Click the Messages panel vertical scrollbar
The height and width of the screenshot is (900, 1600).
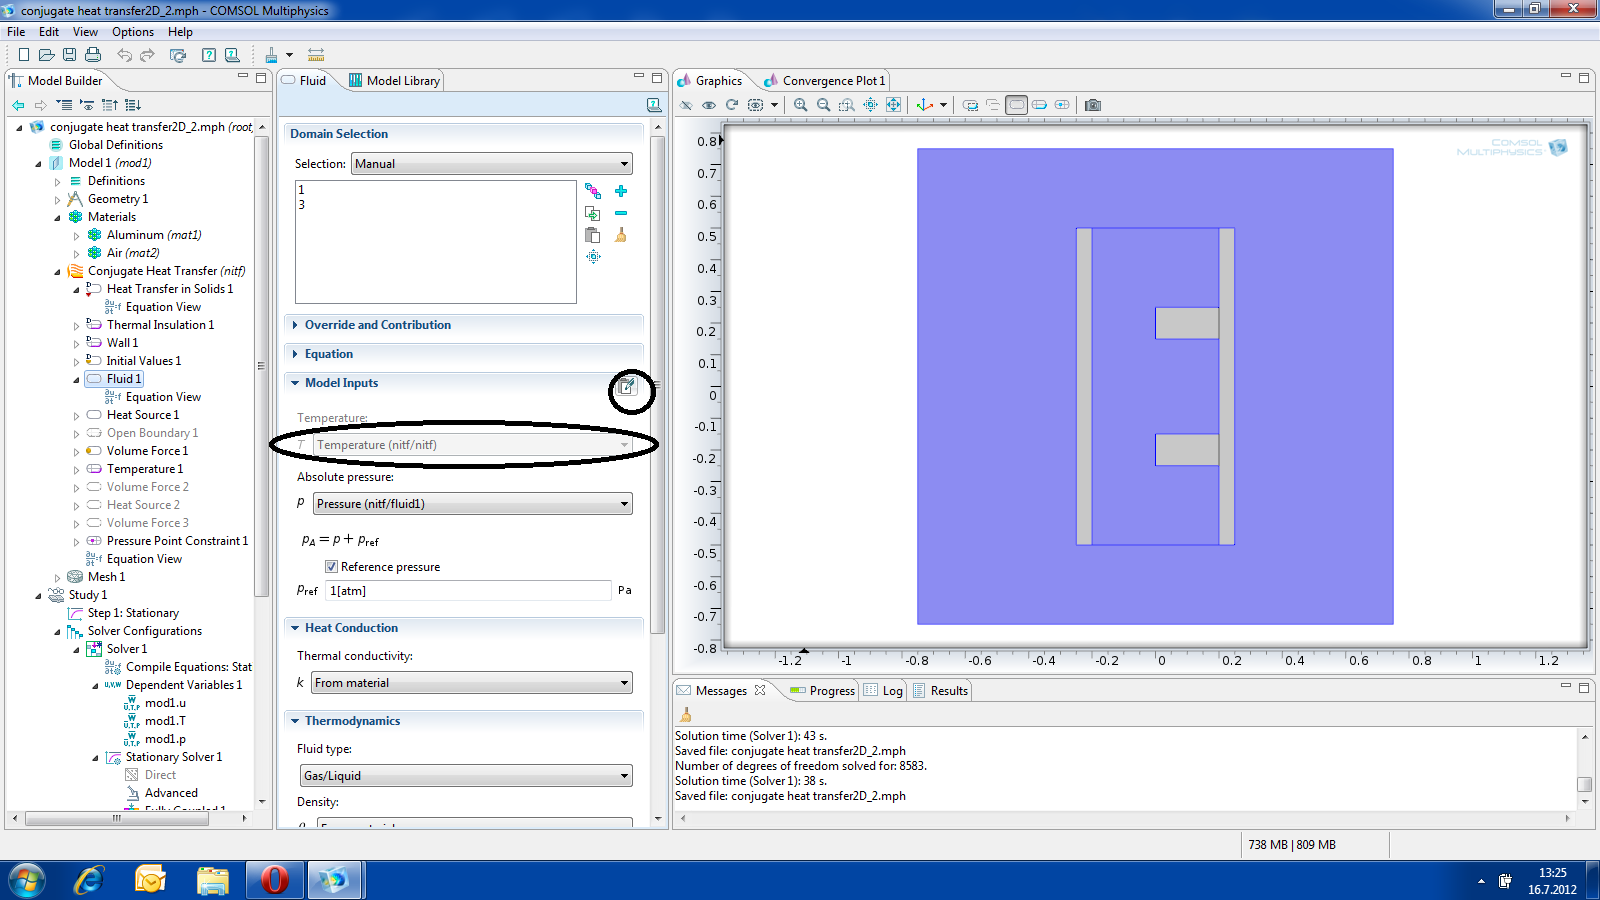tap(1584, 784)
